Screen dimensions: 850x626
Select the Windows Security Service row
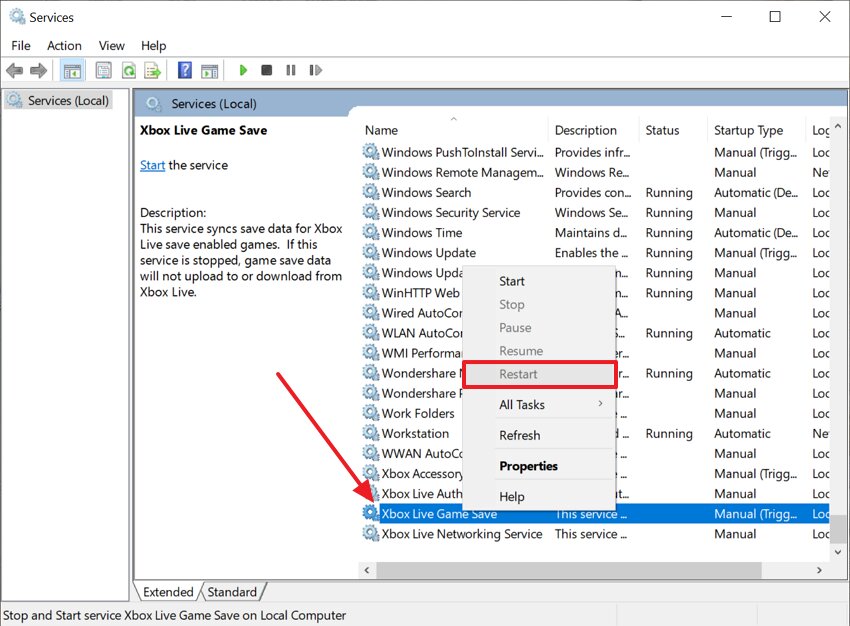pyautogui.click(x=595, y=212)
